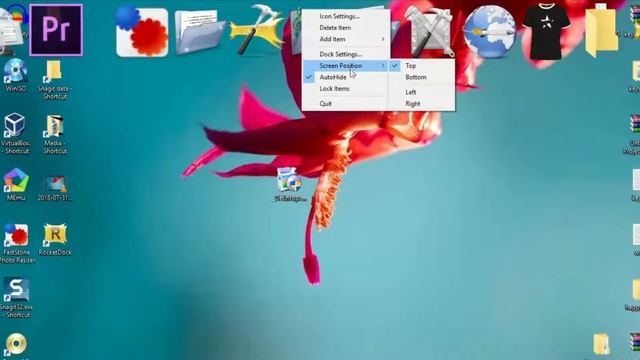This screenshot has width=640, height=360.
Task: Select FastStone Photo Resizer desktop shortcut
Action: pyautogui.click(x=16, y=243)
